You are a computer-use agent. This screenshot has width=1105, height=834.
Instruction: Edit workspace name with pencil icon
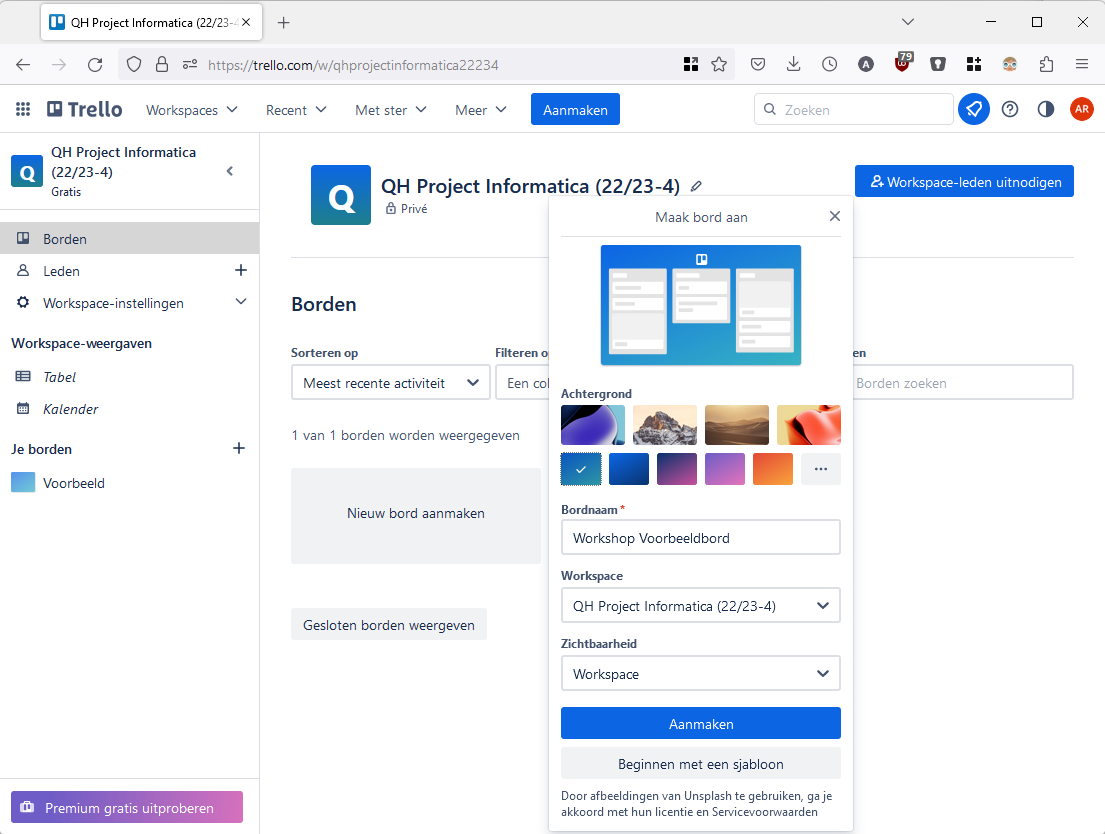pos(696,186)
